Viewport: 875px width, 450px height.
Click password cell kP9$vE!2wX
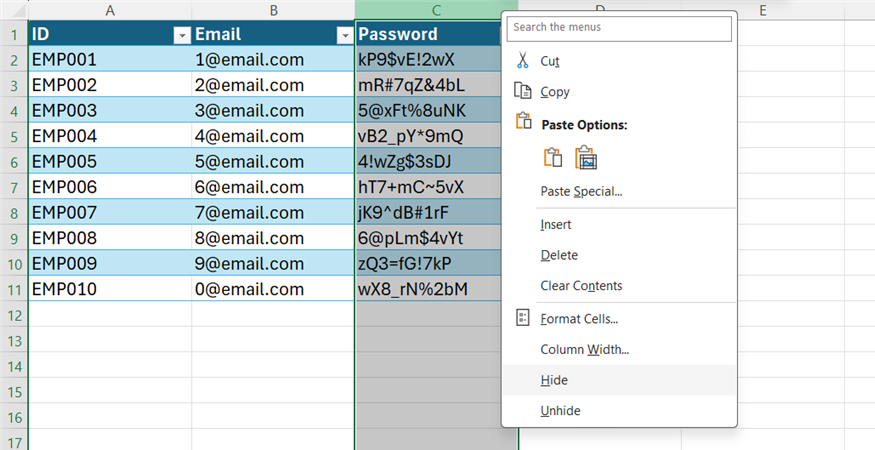click(428, 59)
